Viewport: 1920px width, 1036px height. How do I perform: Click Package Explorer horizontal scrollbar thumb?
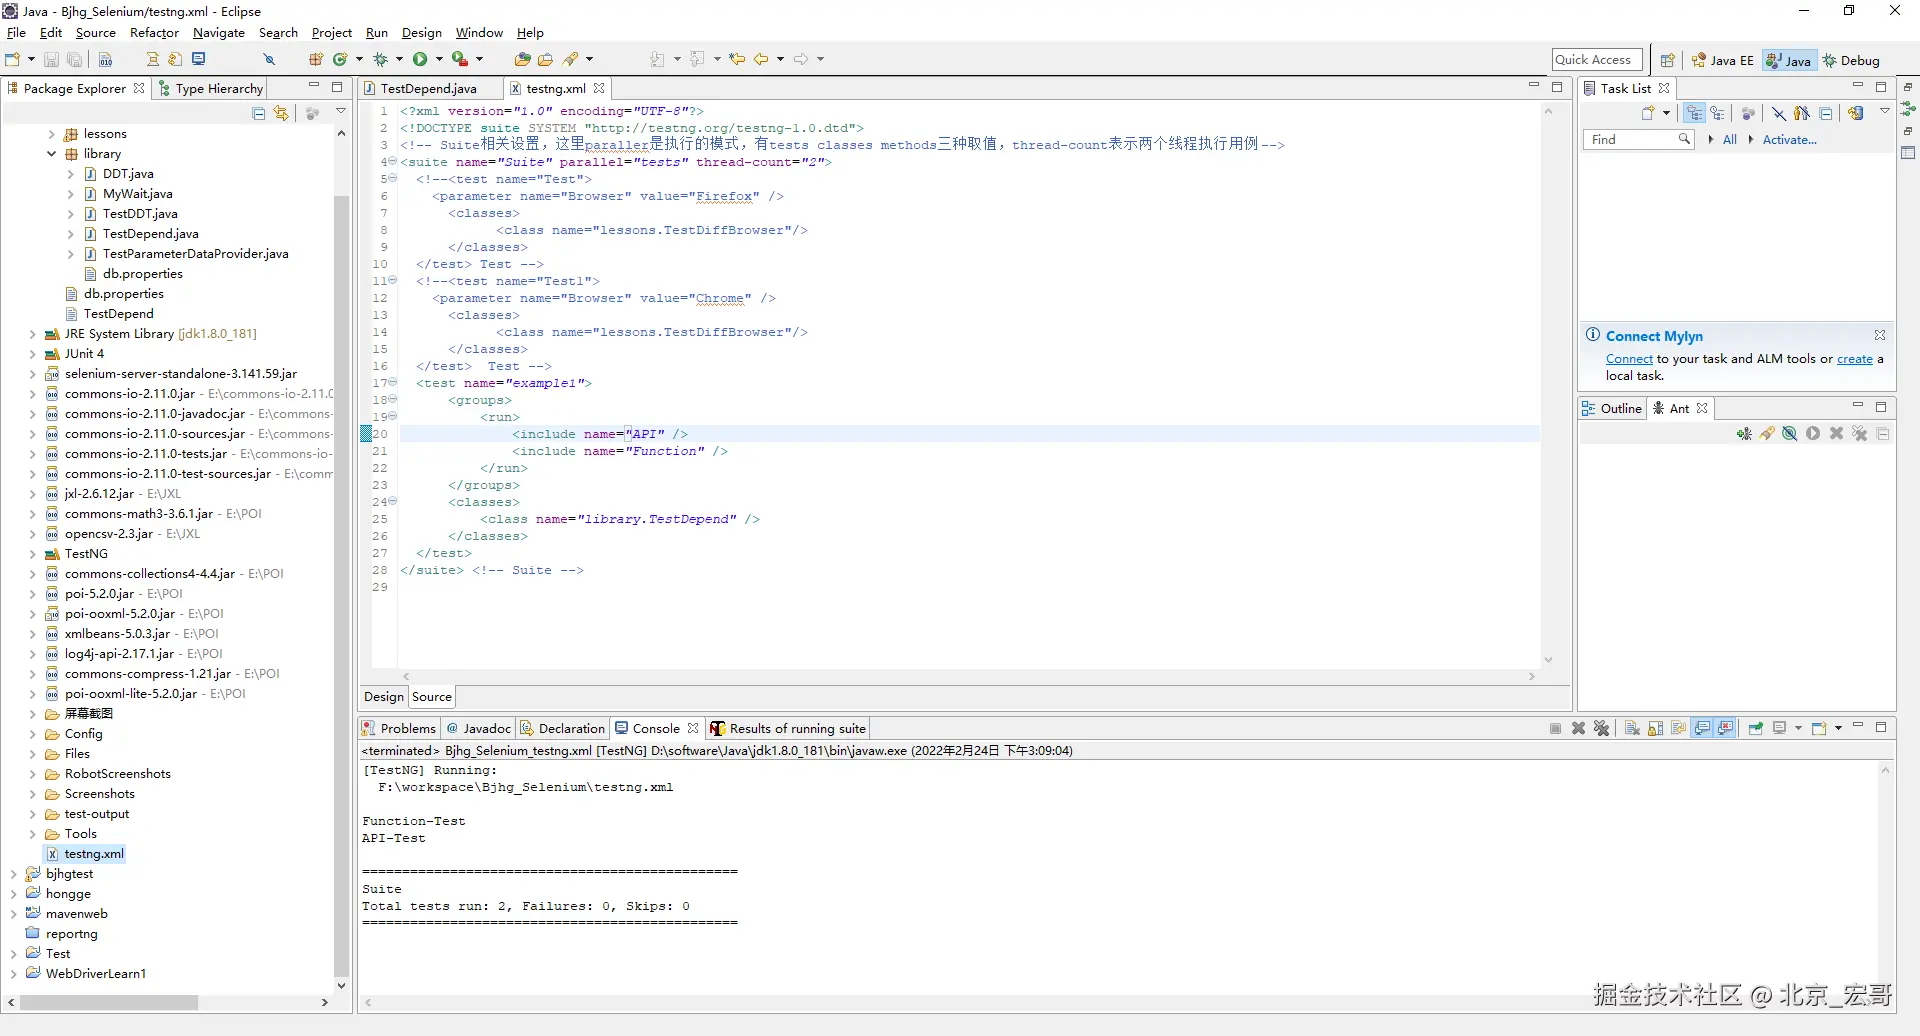pyautogui.click(x=109, y=1002)
